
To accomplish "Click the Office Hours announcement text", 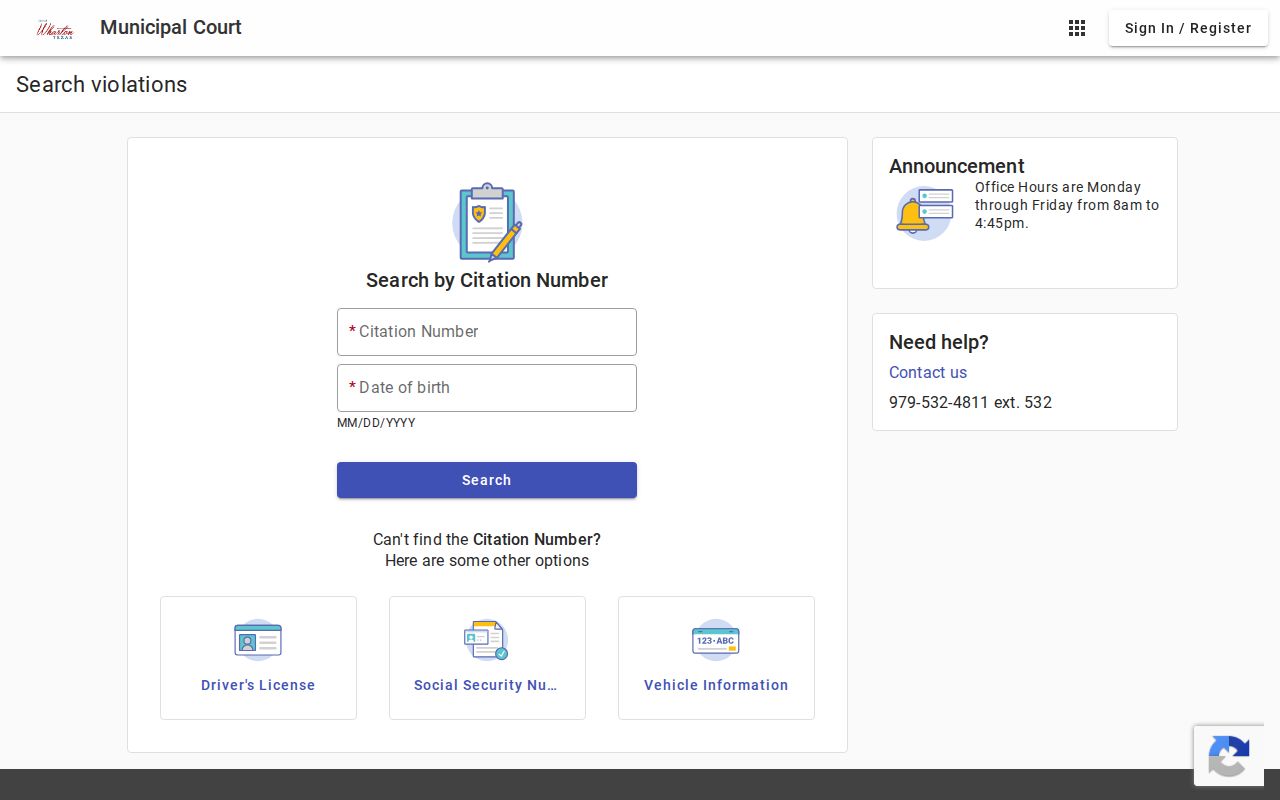I will pyautogui.click(x=1067, y=205).
